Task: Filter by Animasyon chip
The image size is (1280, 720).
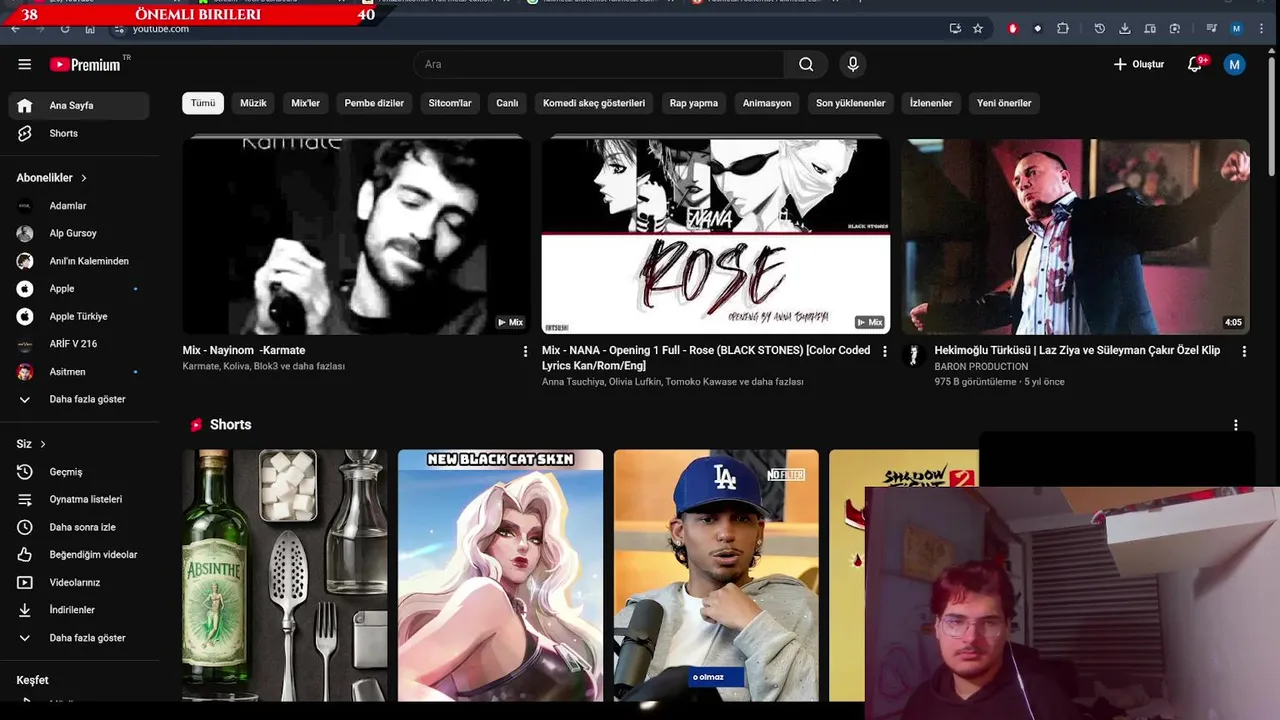Action: (x=767, y=103)
